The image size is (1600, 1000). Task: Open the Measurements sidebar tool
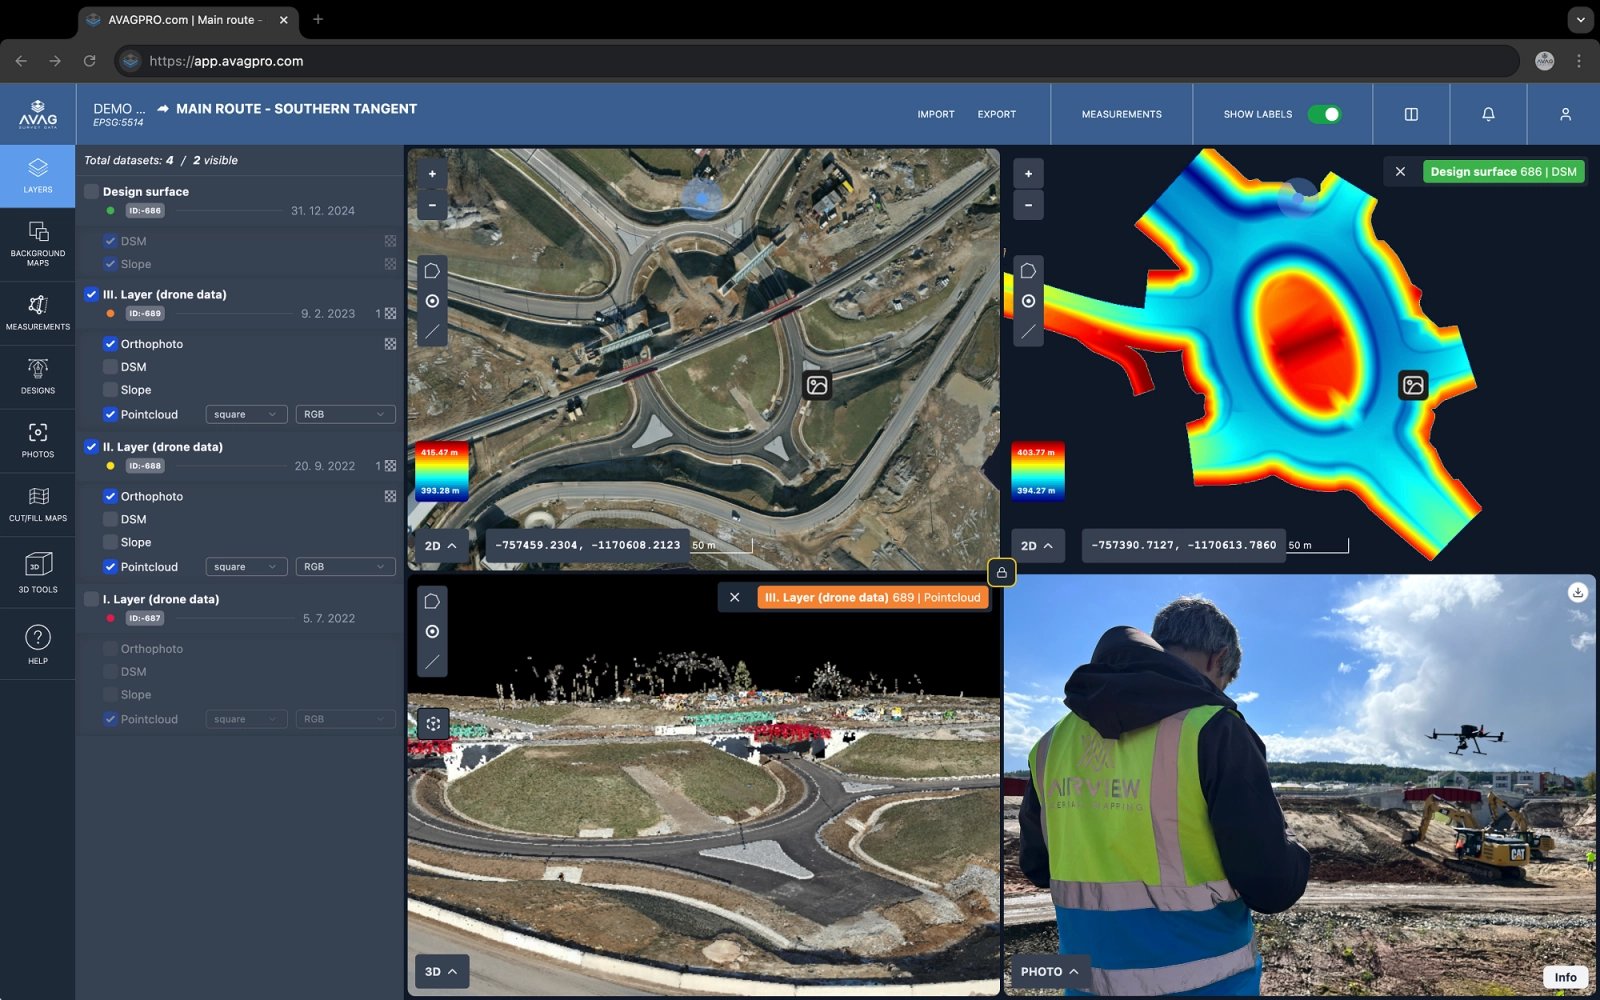coord(38,313)
